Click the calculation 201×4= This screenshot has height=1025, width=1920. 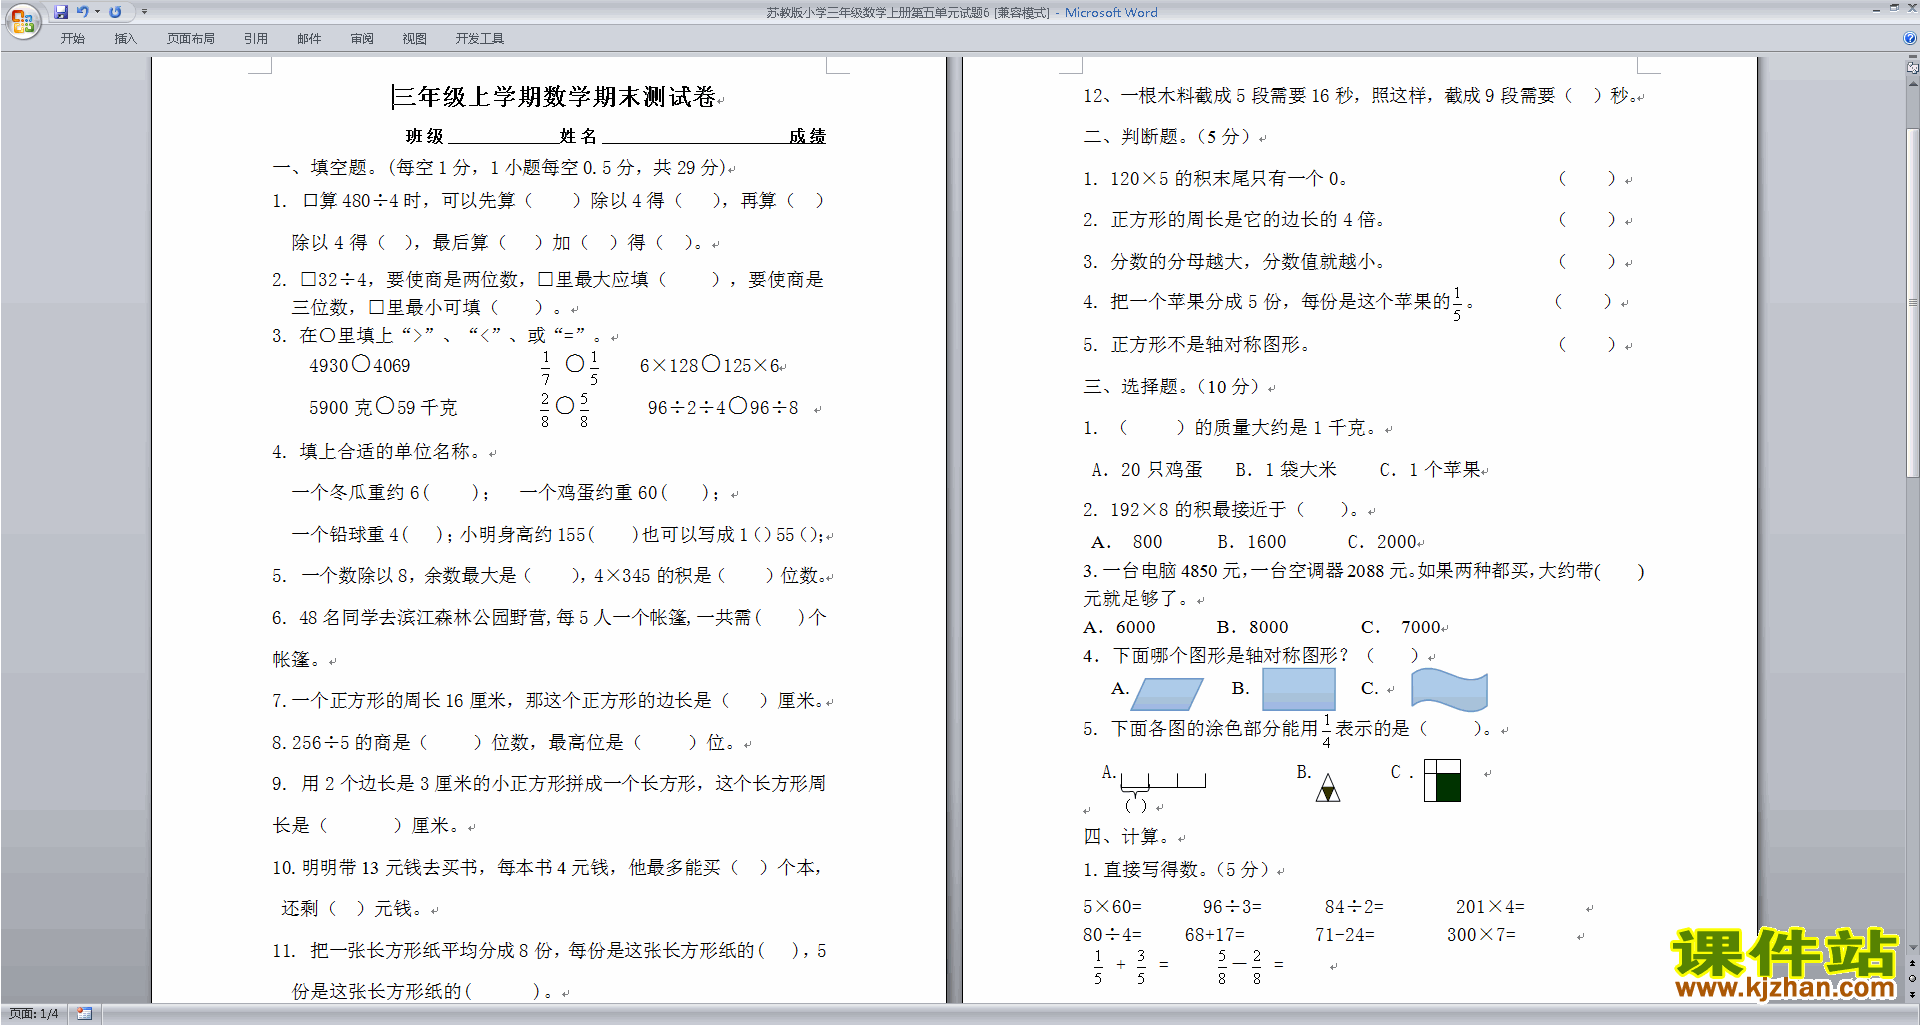click(1490, 907)
